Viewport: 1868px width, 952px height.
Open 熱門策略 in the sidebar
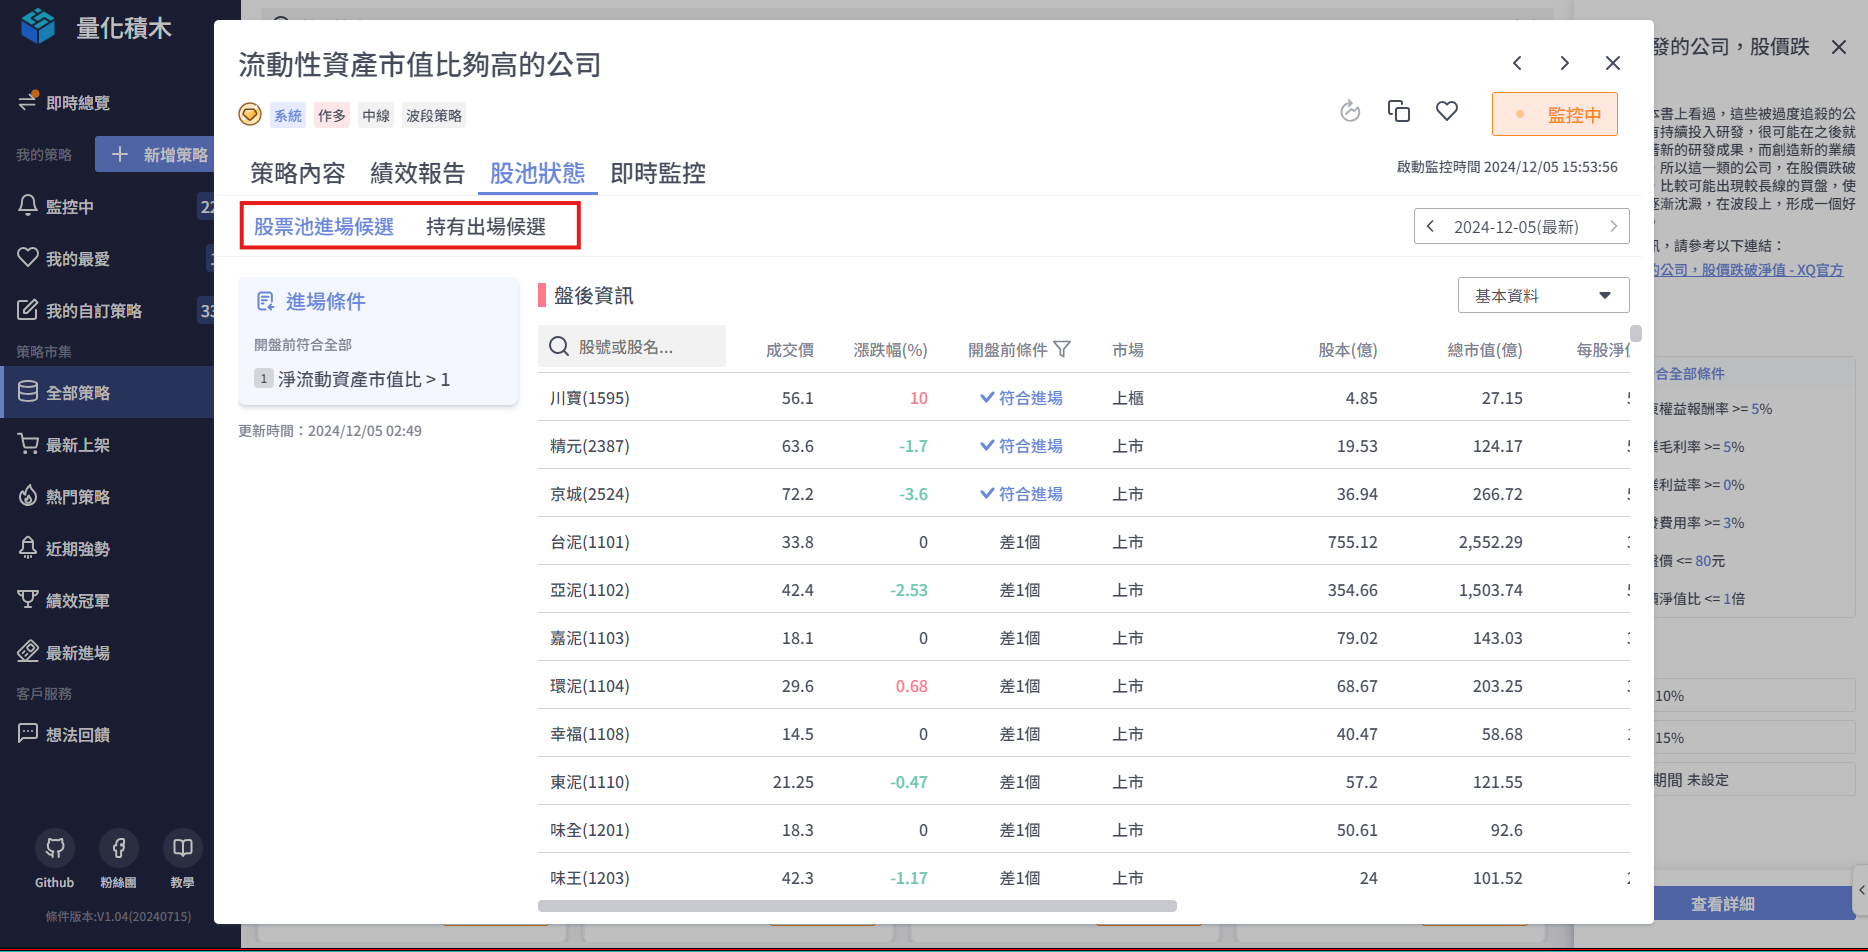pyautogui.click(x=78, y=497)
